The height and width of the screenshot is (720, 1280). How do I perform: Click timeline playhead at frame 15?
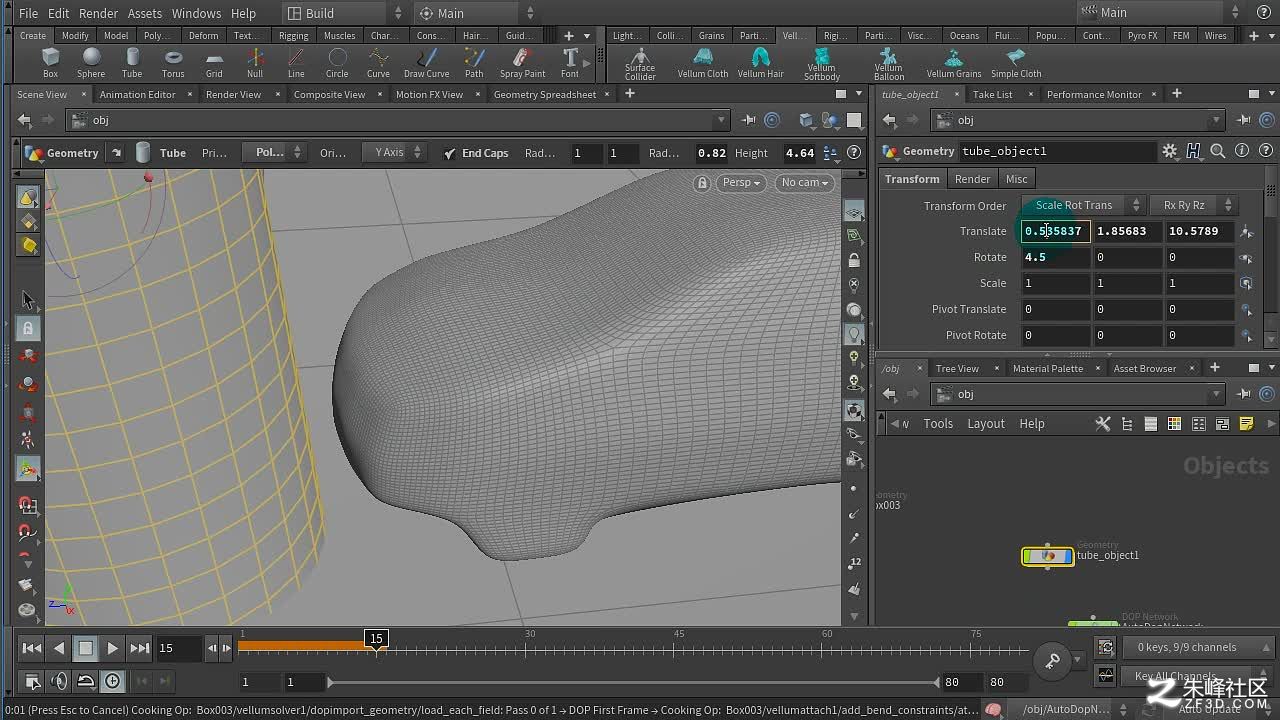click(376, 639)
